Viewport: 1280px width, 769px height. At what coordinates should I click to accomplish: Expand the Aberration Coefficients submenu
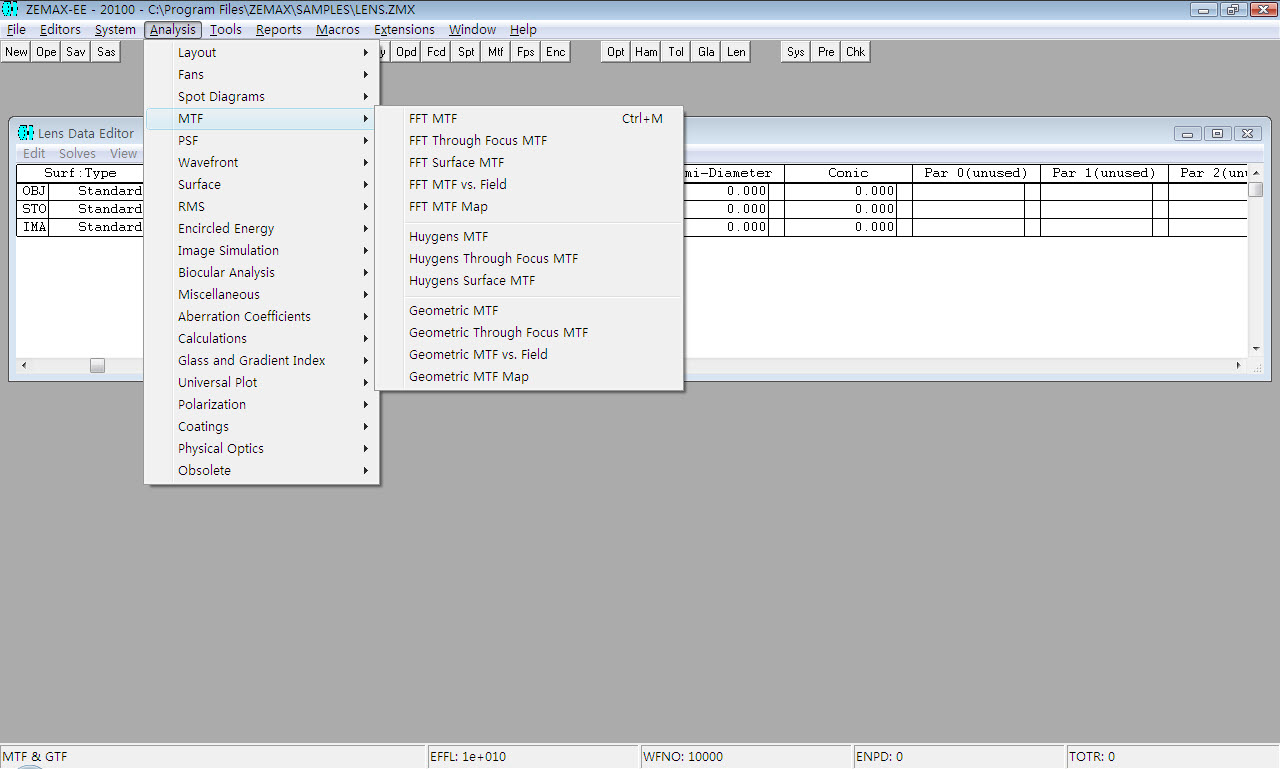[262, 316]
